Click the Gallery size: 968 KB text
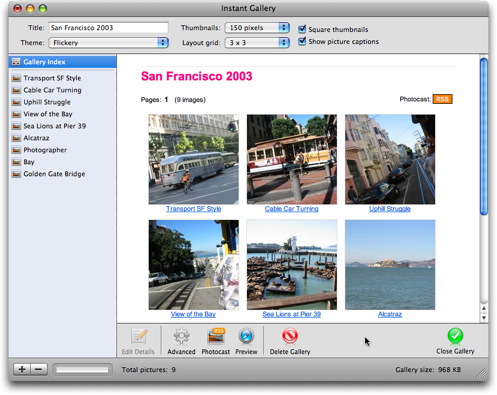Viewport: 497px width, 395px height. coord(428,370)
